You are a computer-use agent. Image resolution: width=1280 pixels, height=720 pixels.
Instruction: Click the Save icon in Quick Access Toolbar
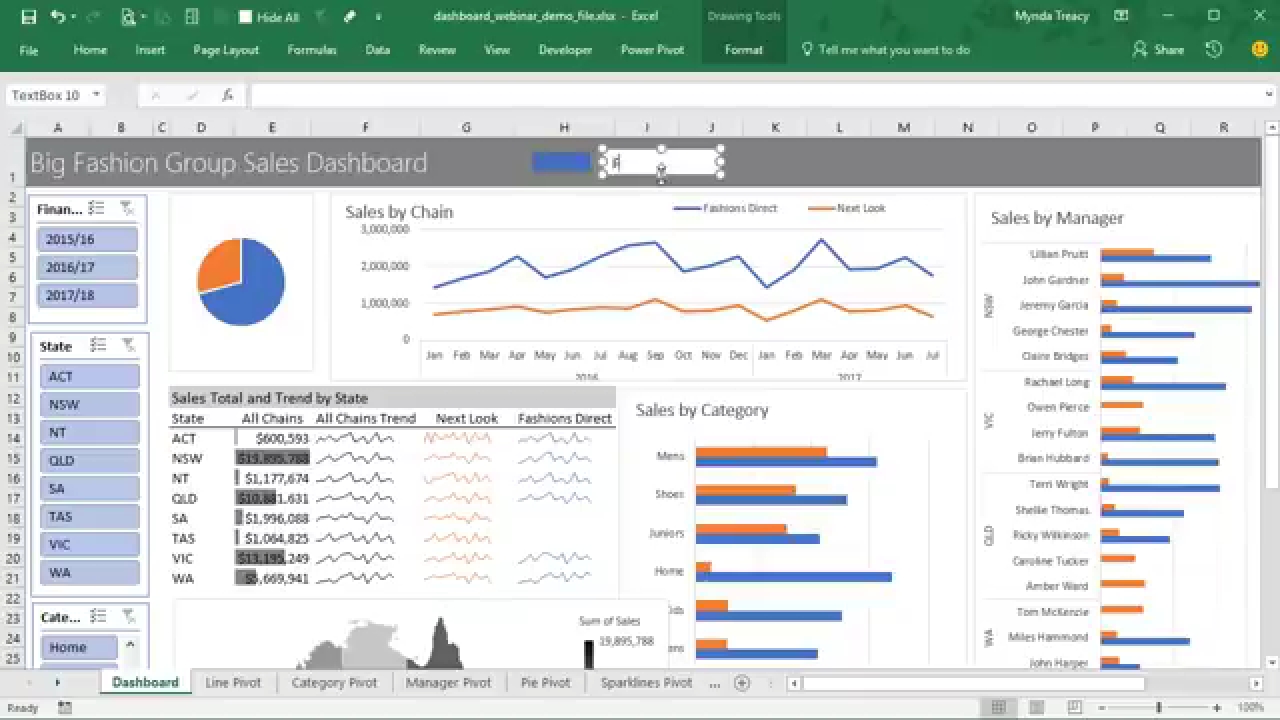(28, 17)
